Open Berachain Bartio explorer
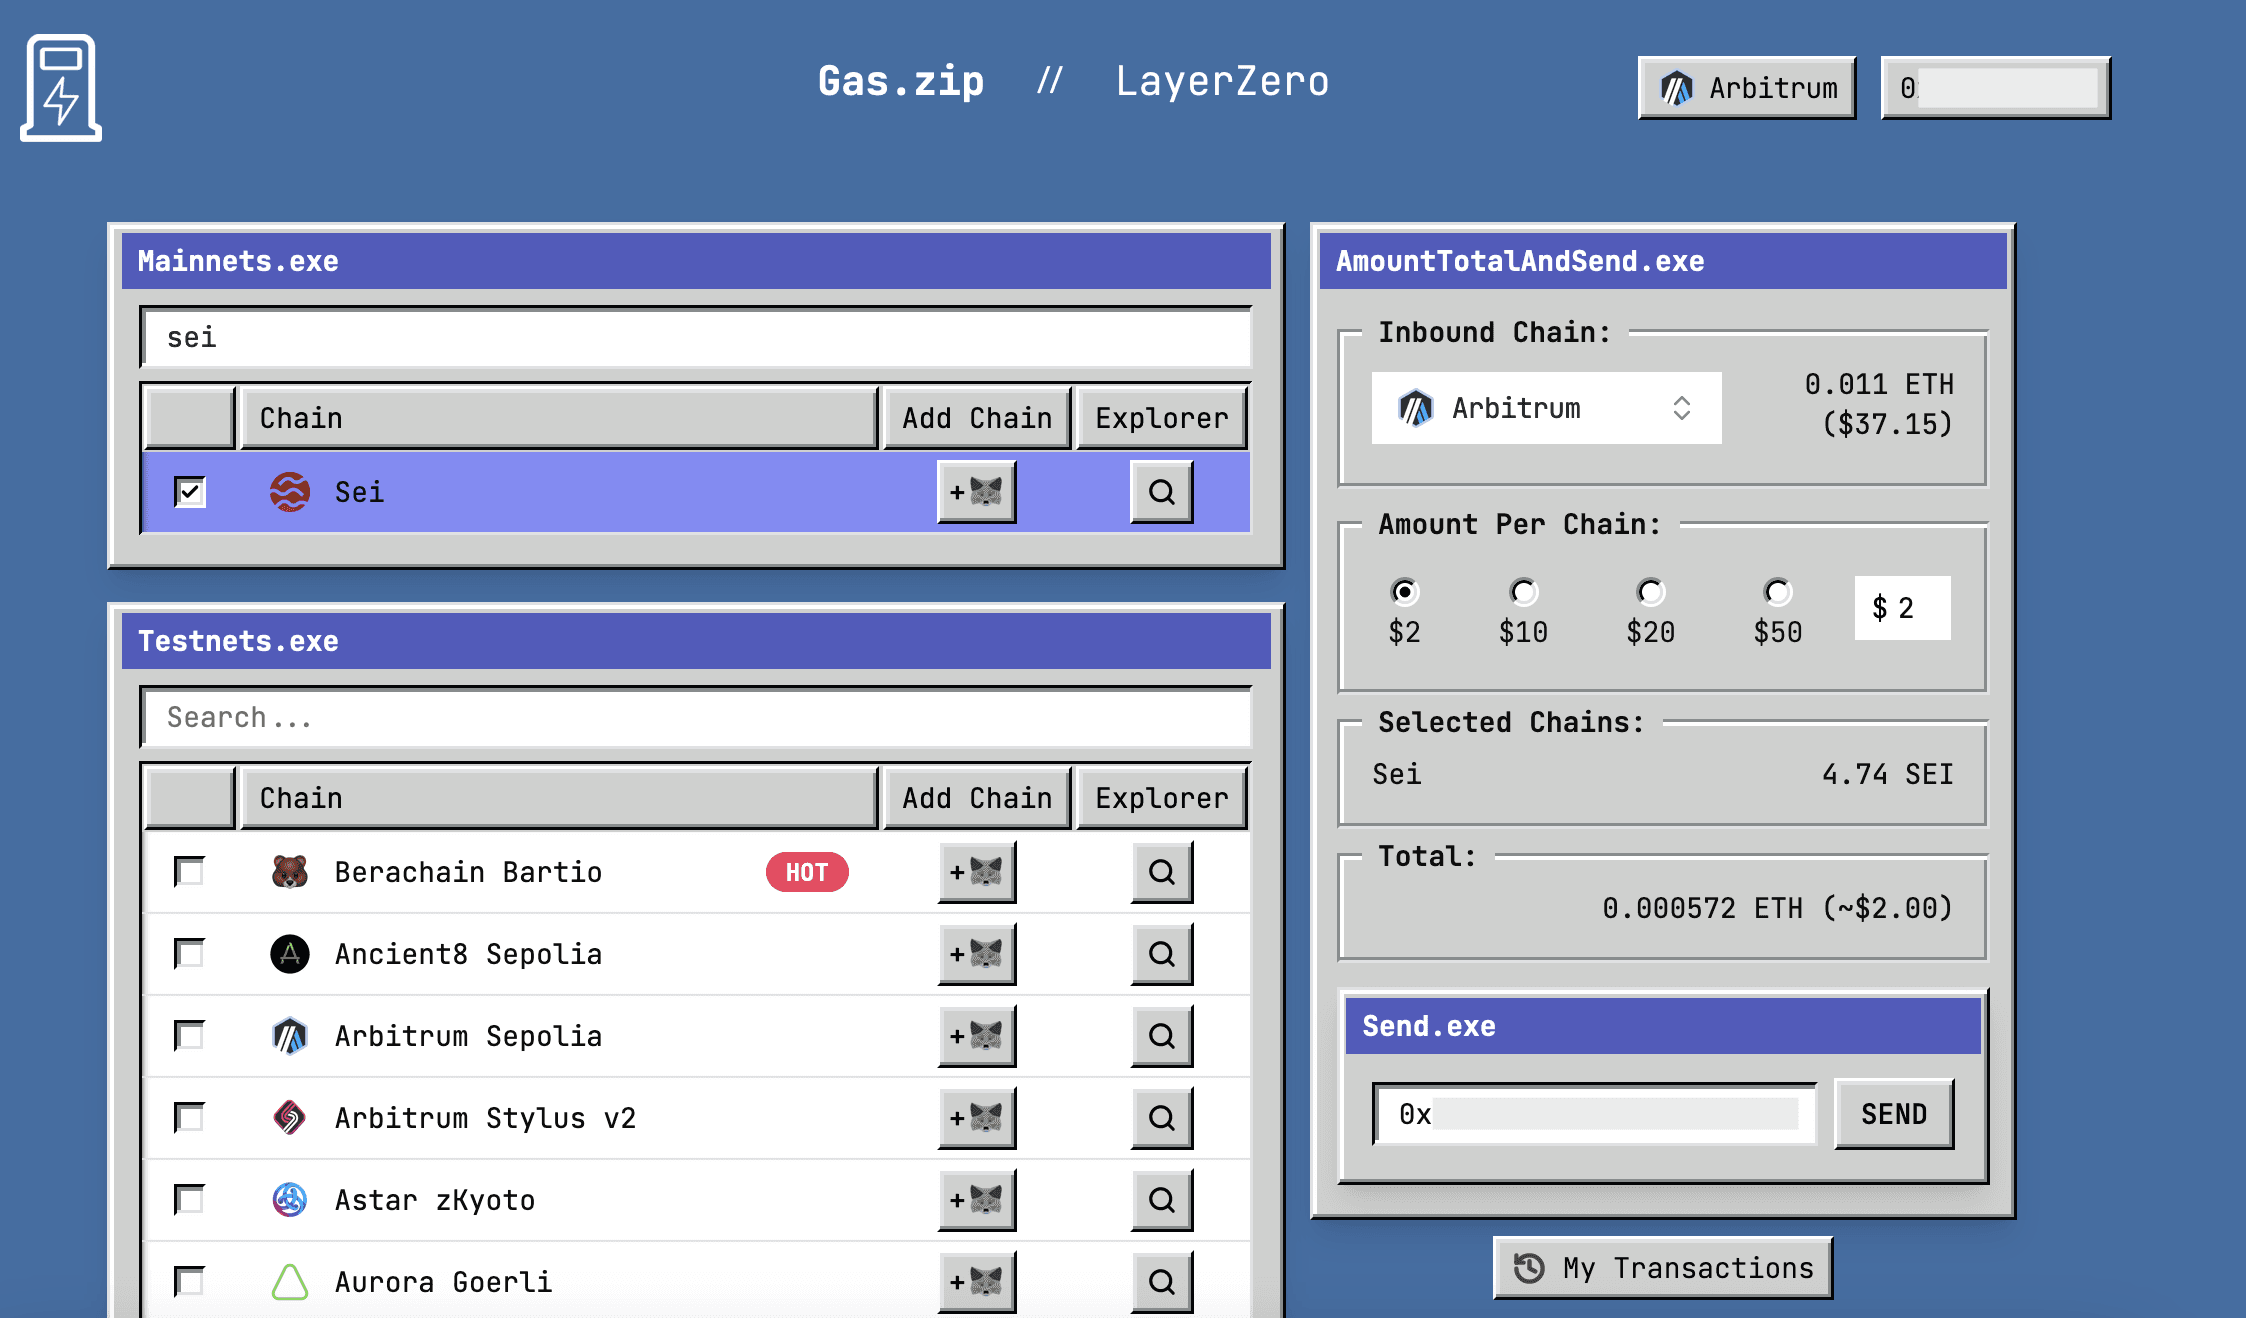The image size is (2246, 1318). (1161, 872)
